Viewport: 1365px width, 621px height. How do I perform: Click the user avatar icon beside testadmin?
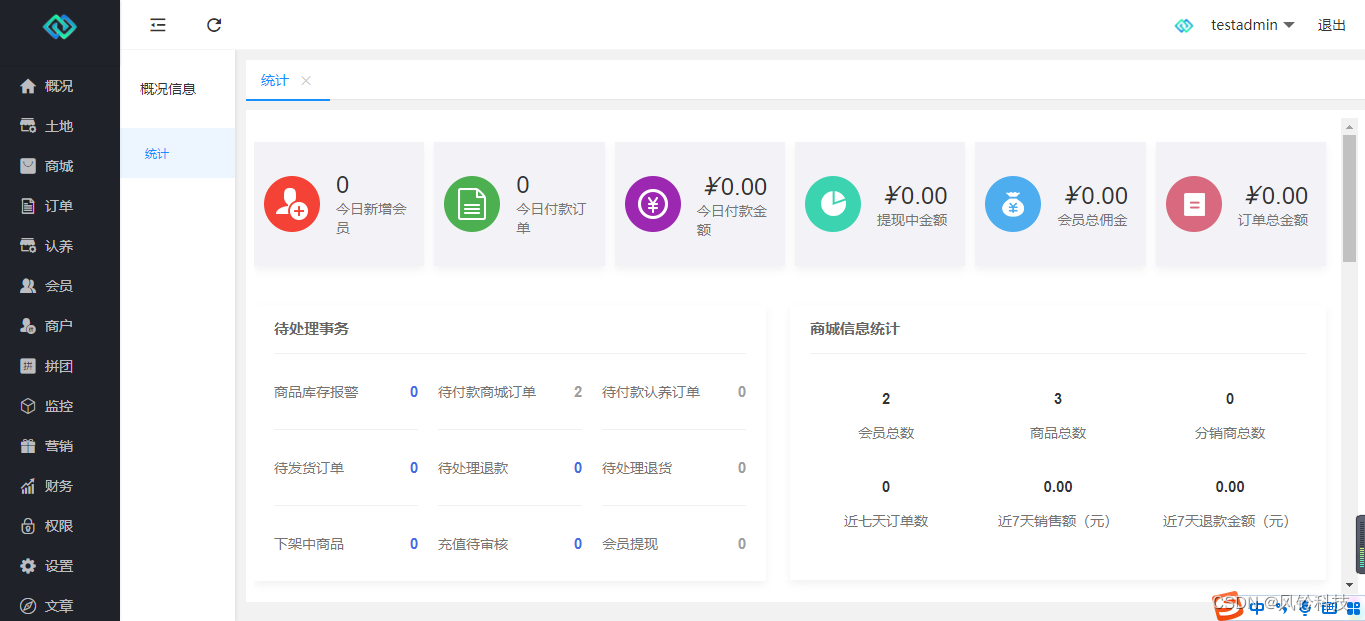(1184, 25)
